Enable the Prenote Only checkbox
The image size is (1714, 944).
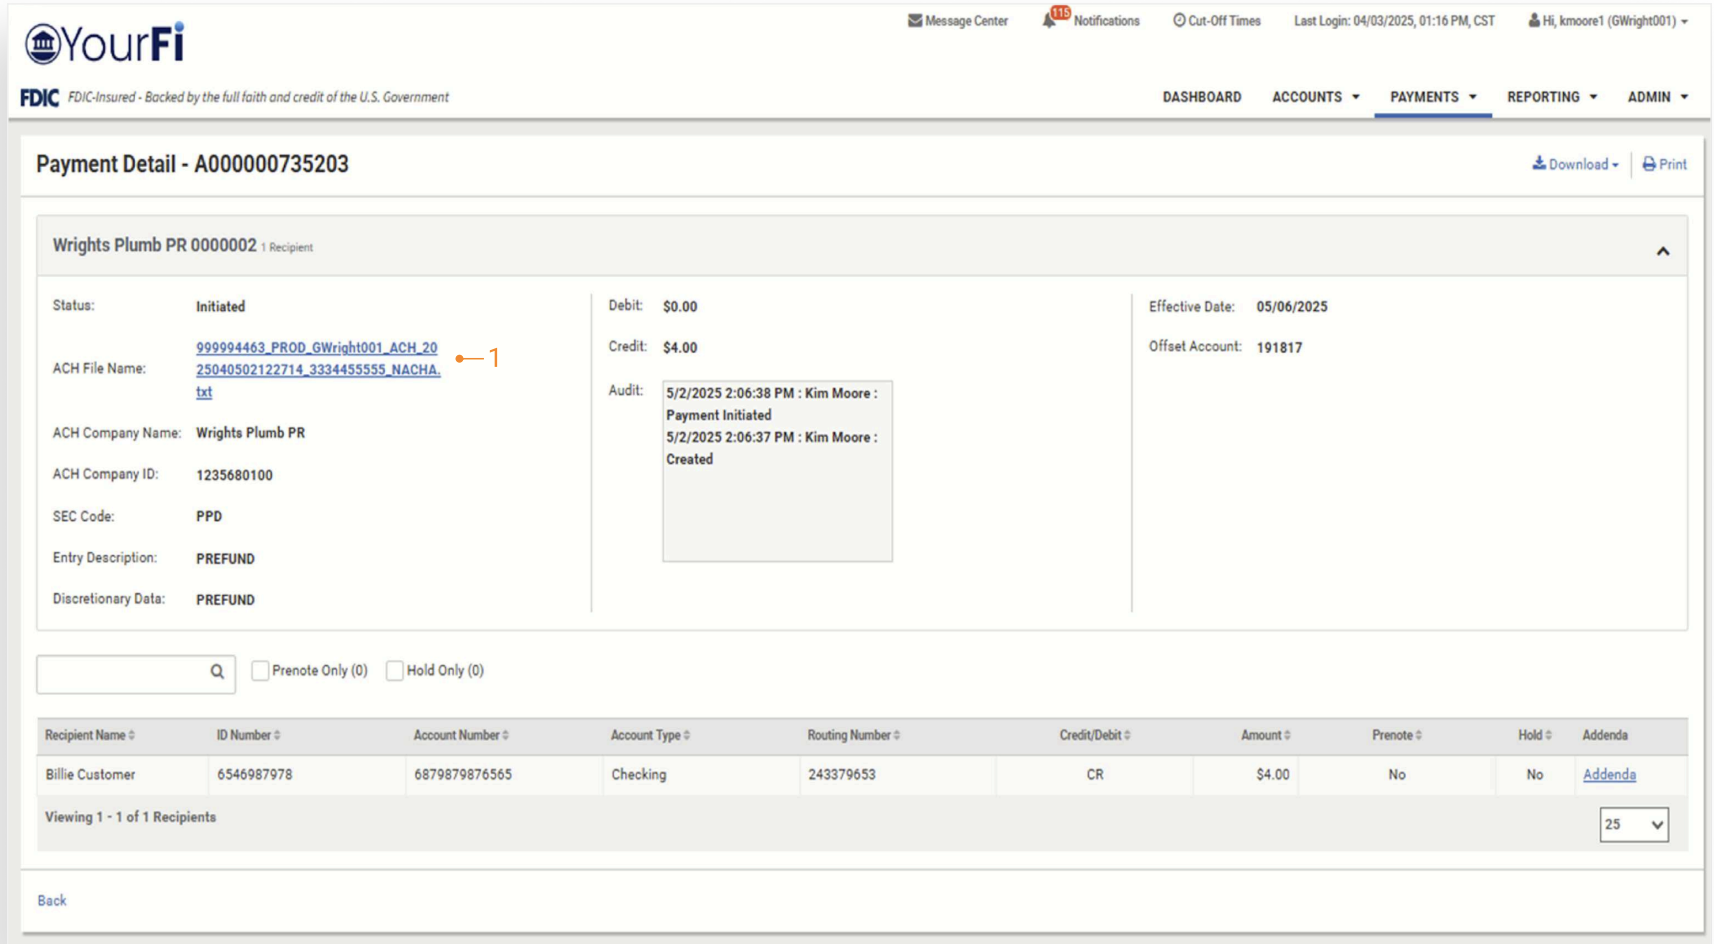point(260,671)
